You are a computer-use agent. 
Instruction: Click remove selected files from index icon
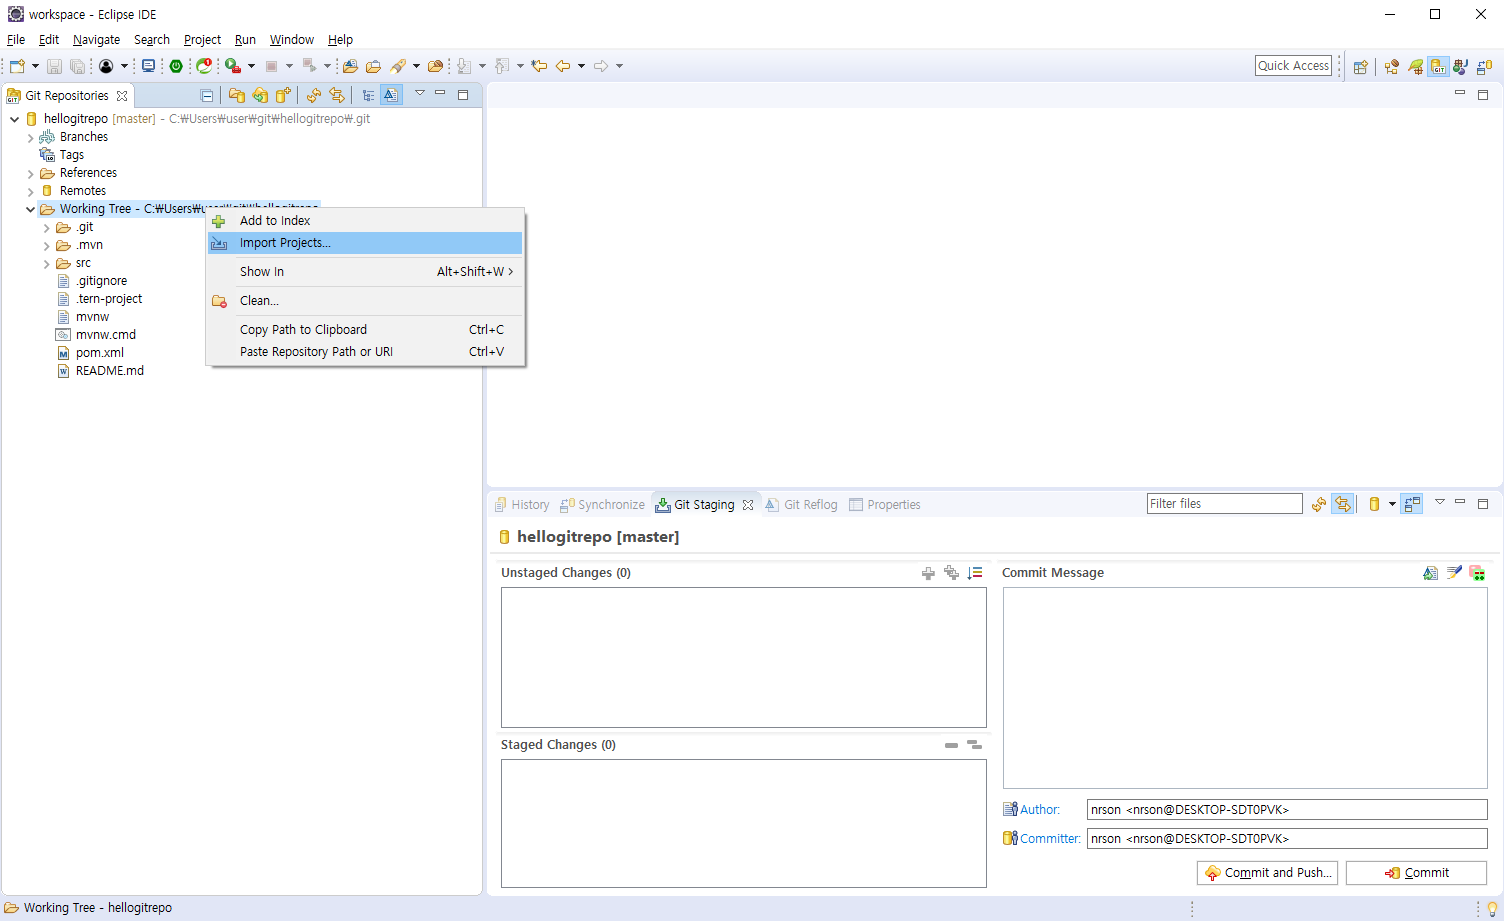pyautogui.click(x=951, y=745)
